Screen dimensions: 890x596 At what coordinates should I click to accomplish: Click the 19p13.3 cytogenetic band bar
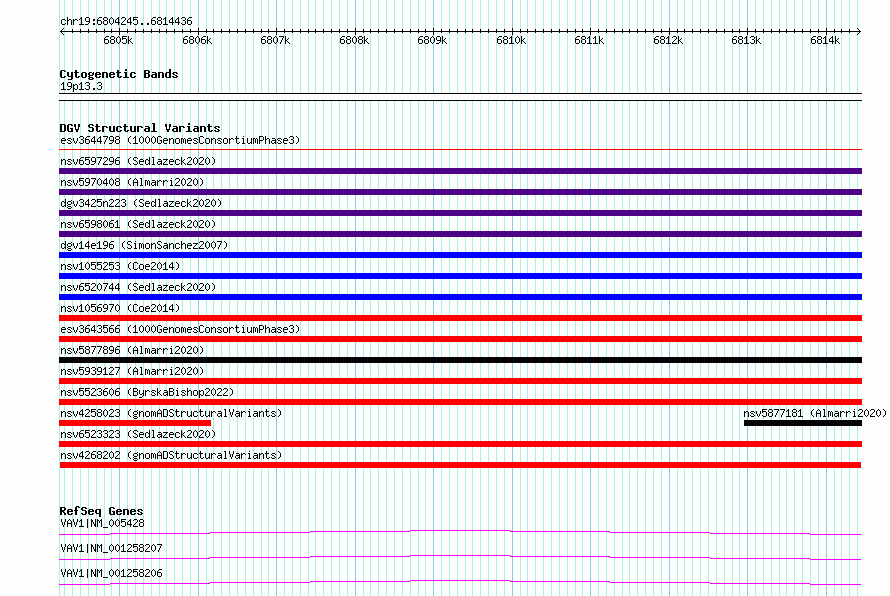pyautogui.click(x=460, y=97)
